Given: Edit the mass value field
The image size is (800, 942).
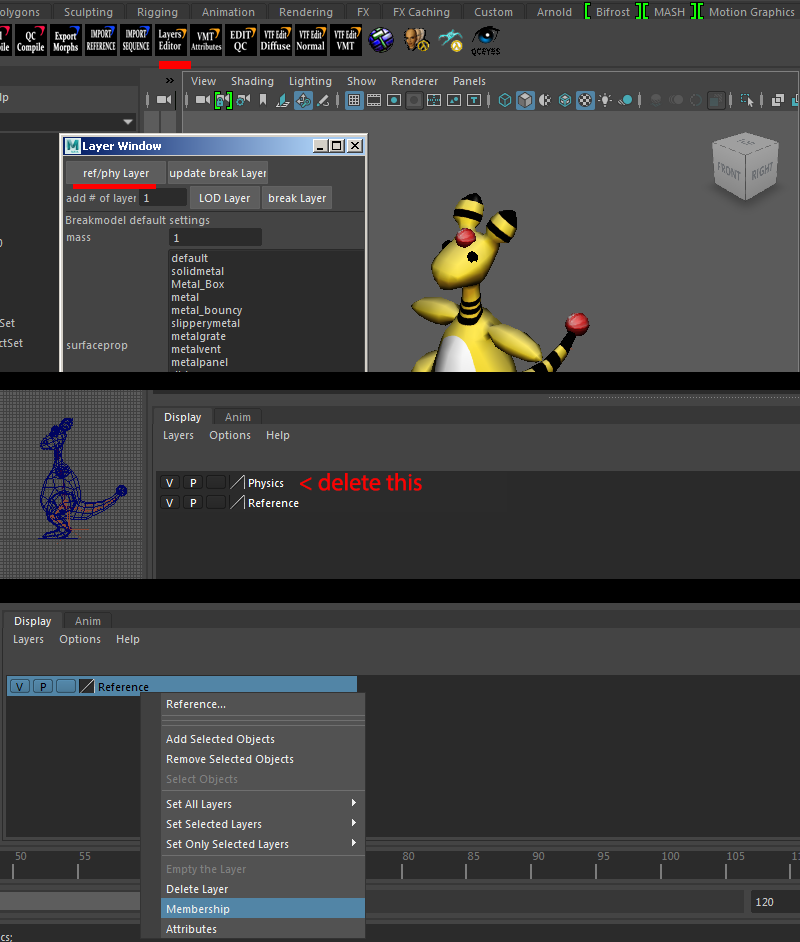Looking at the screenshot, I should click(215, 238).
